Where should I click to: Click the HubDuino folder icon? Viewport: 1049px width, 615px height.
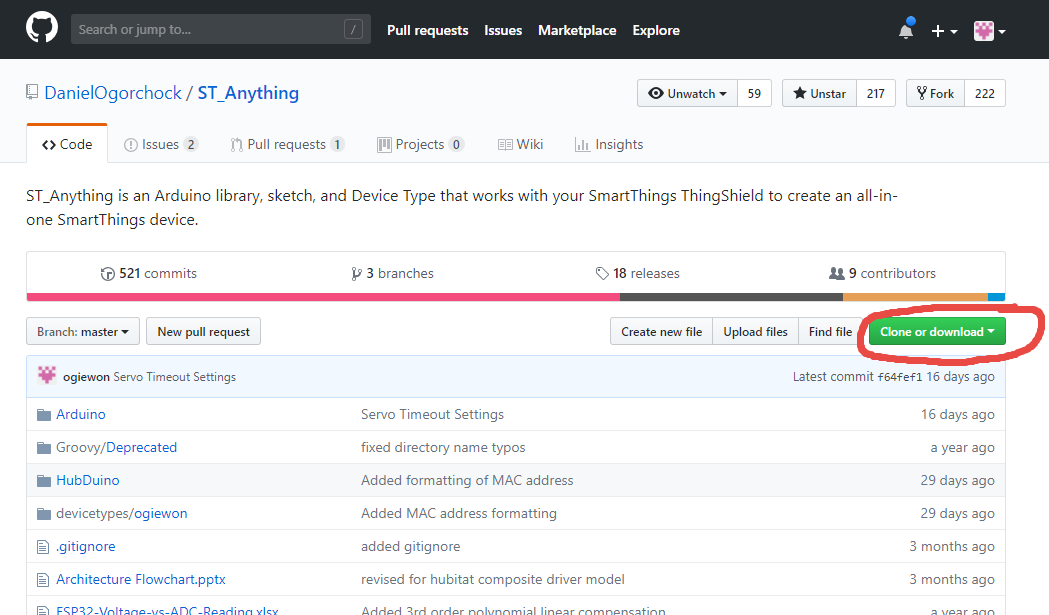click(x=43, y=481)
